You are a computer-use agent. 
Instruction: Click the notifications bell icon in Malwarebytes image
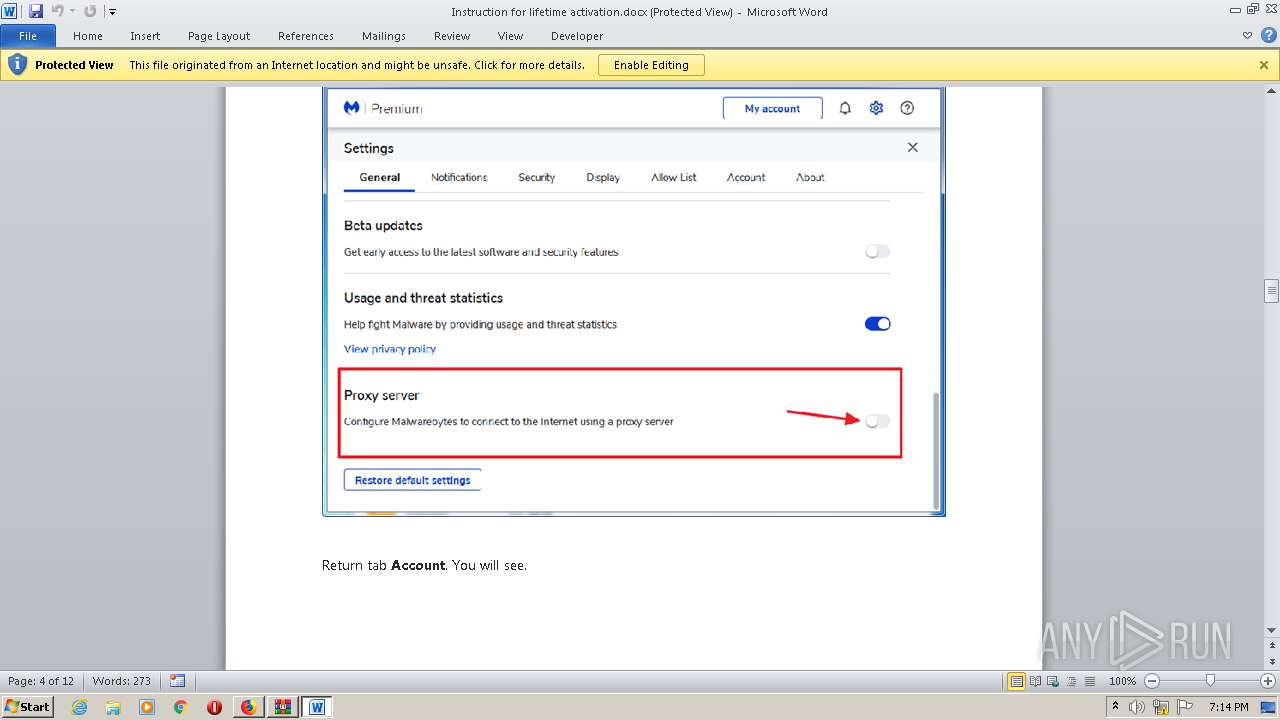coord(845,108)
